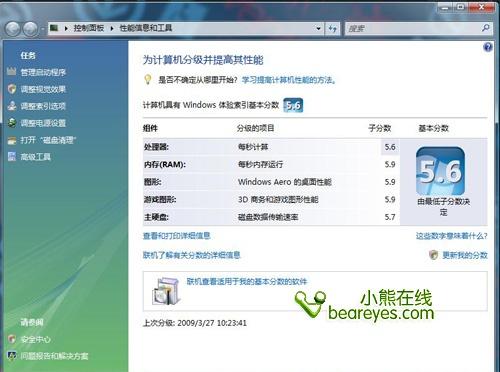Screen dimensions: 500x372
Task: Click the 上次分级 date text
Action: click(x=195, y=323)
